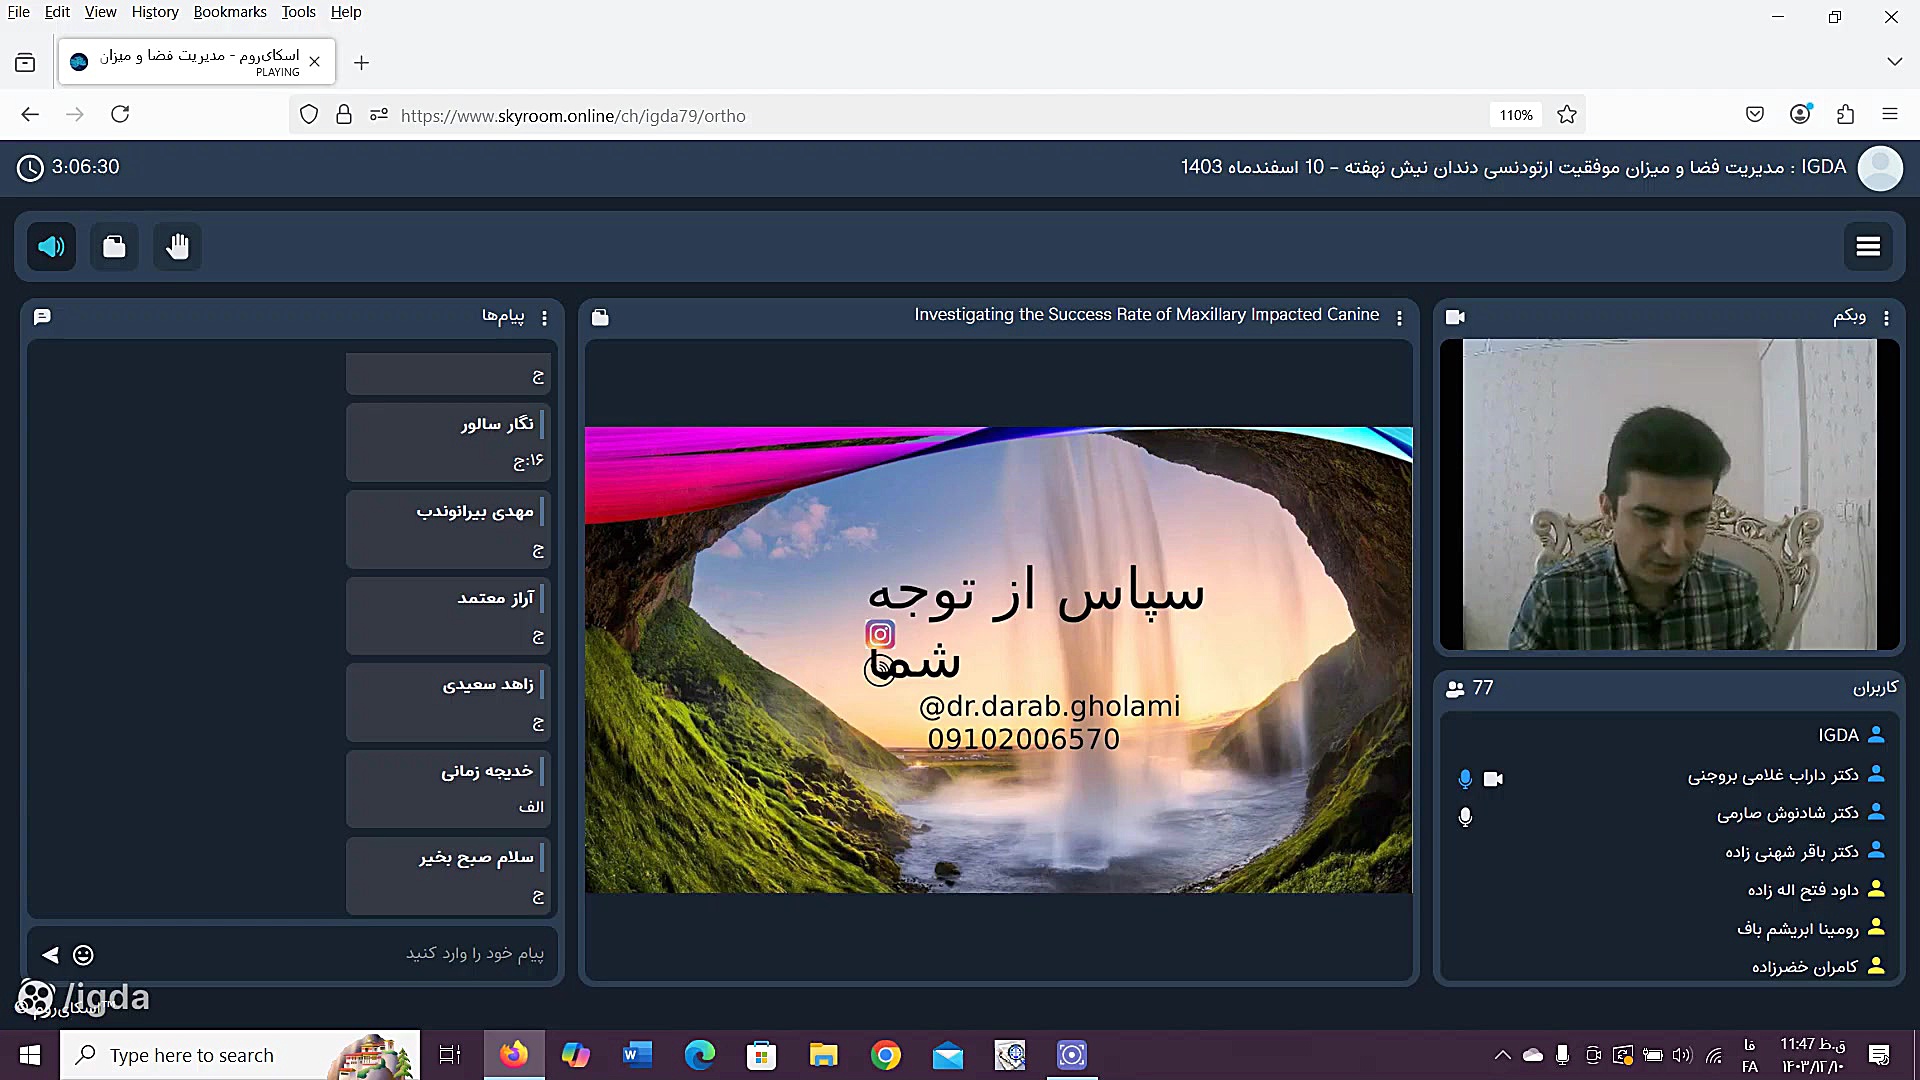Open the Pocket save icon
This screenshot has width=1920, height=1080.
tap(1755, 115)
